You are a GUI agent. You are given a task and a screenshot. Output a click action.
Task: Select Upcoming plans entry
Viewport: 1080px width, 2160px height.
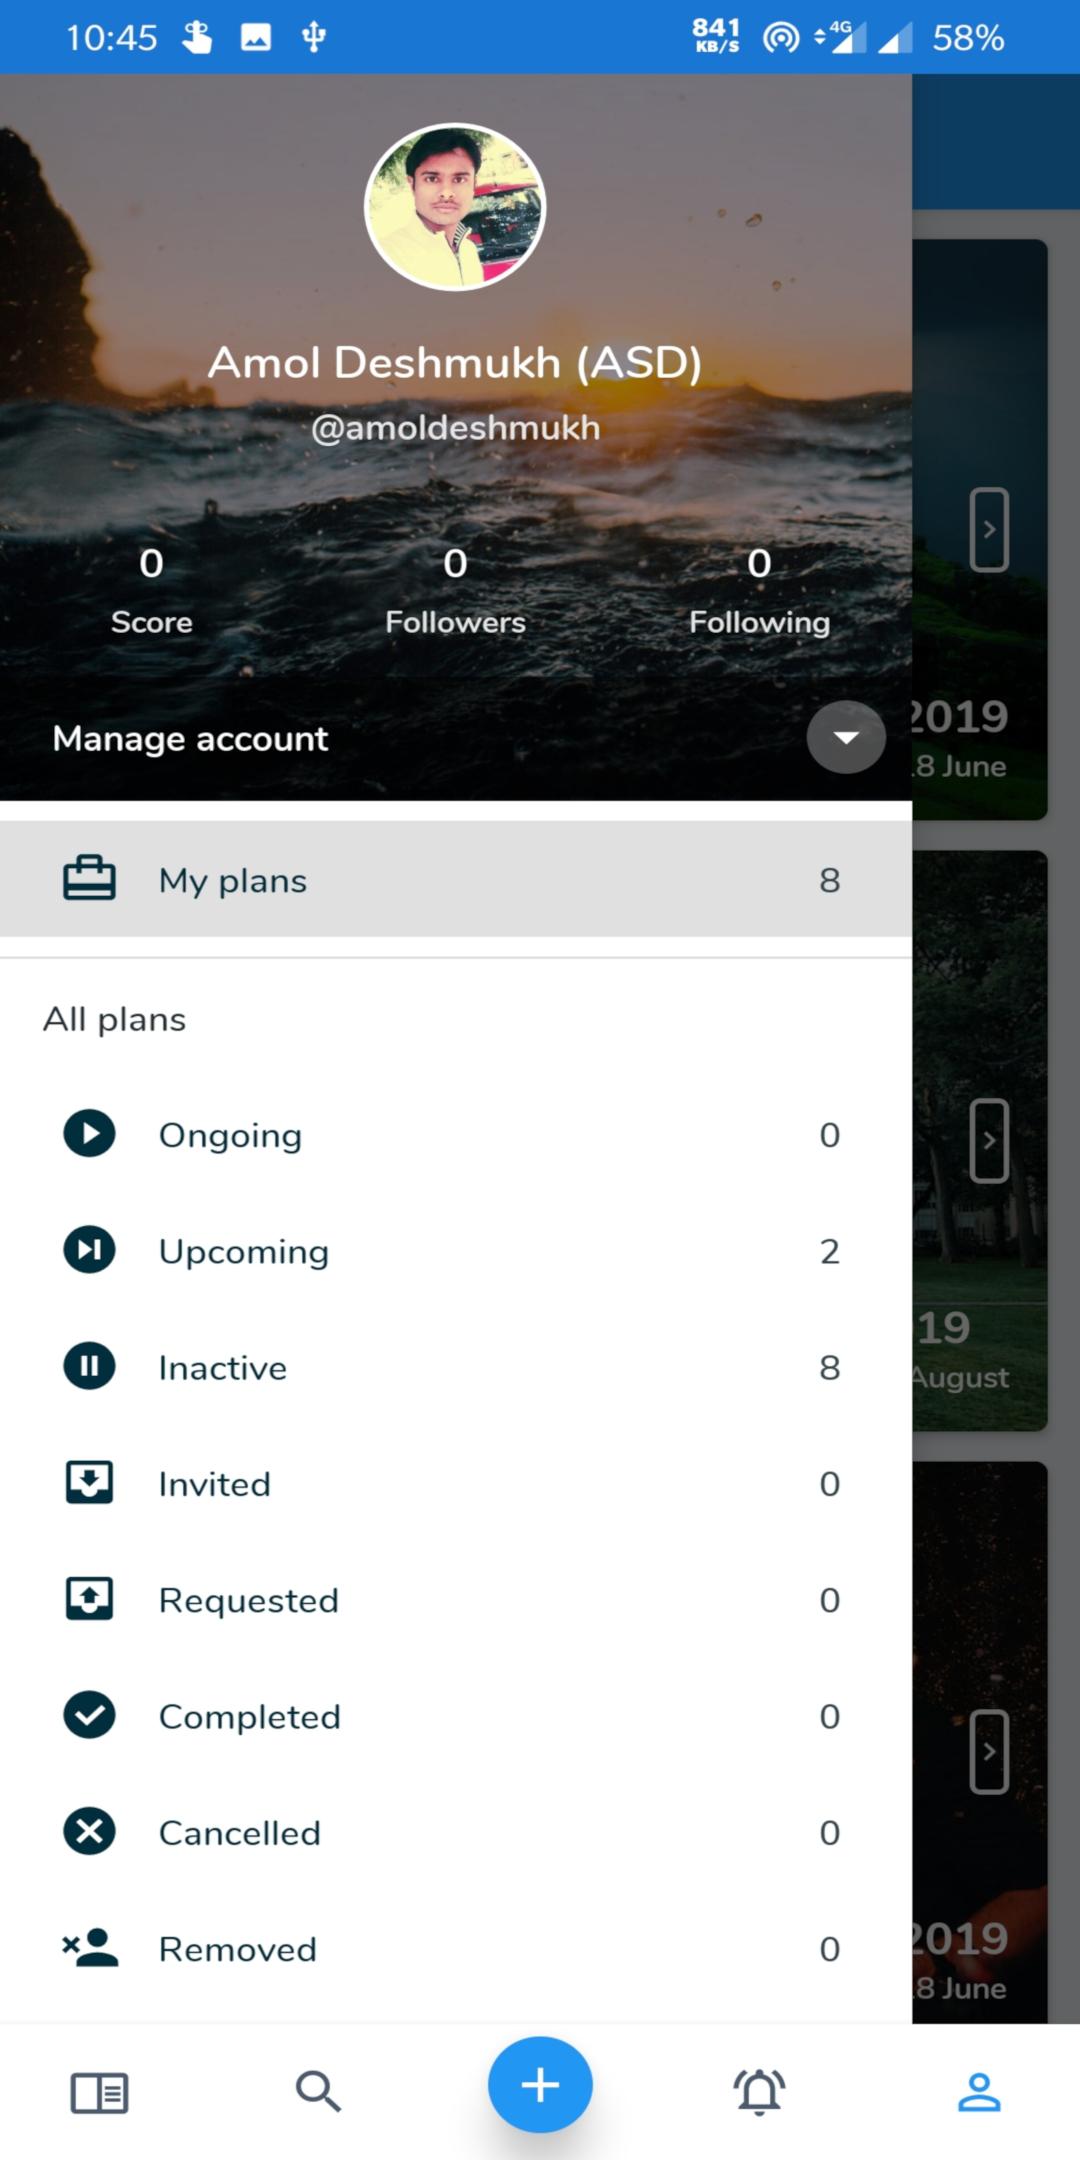click(456, 1250)
